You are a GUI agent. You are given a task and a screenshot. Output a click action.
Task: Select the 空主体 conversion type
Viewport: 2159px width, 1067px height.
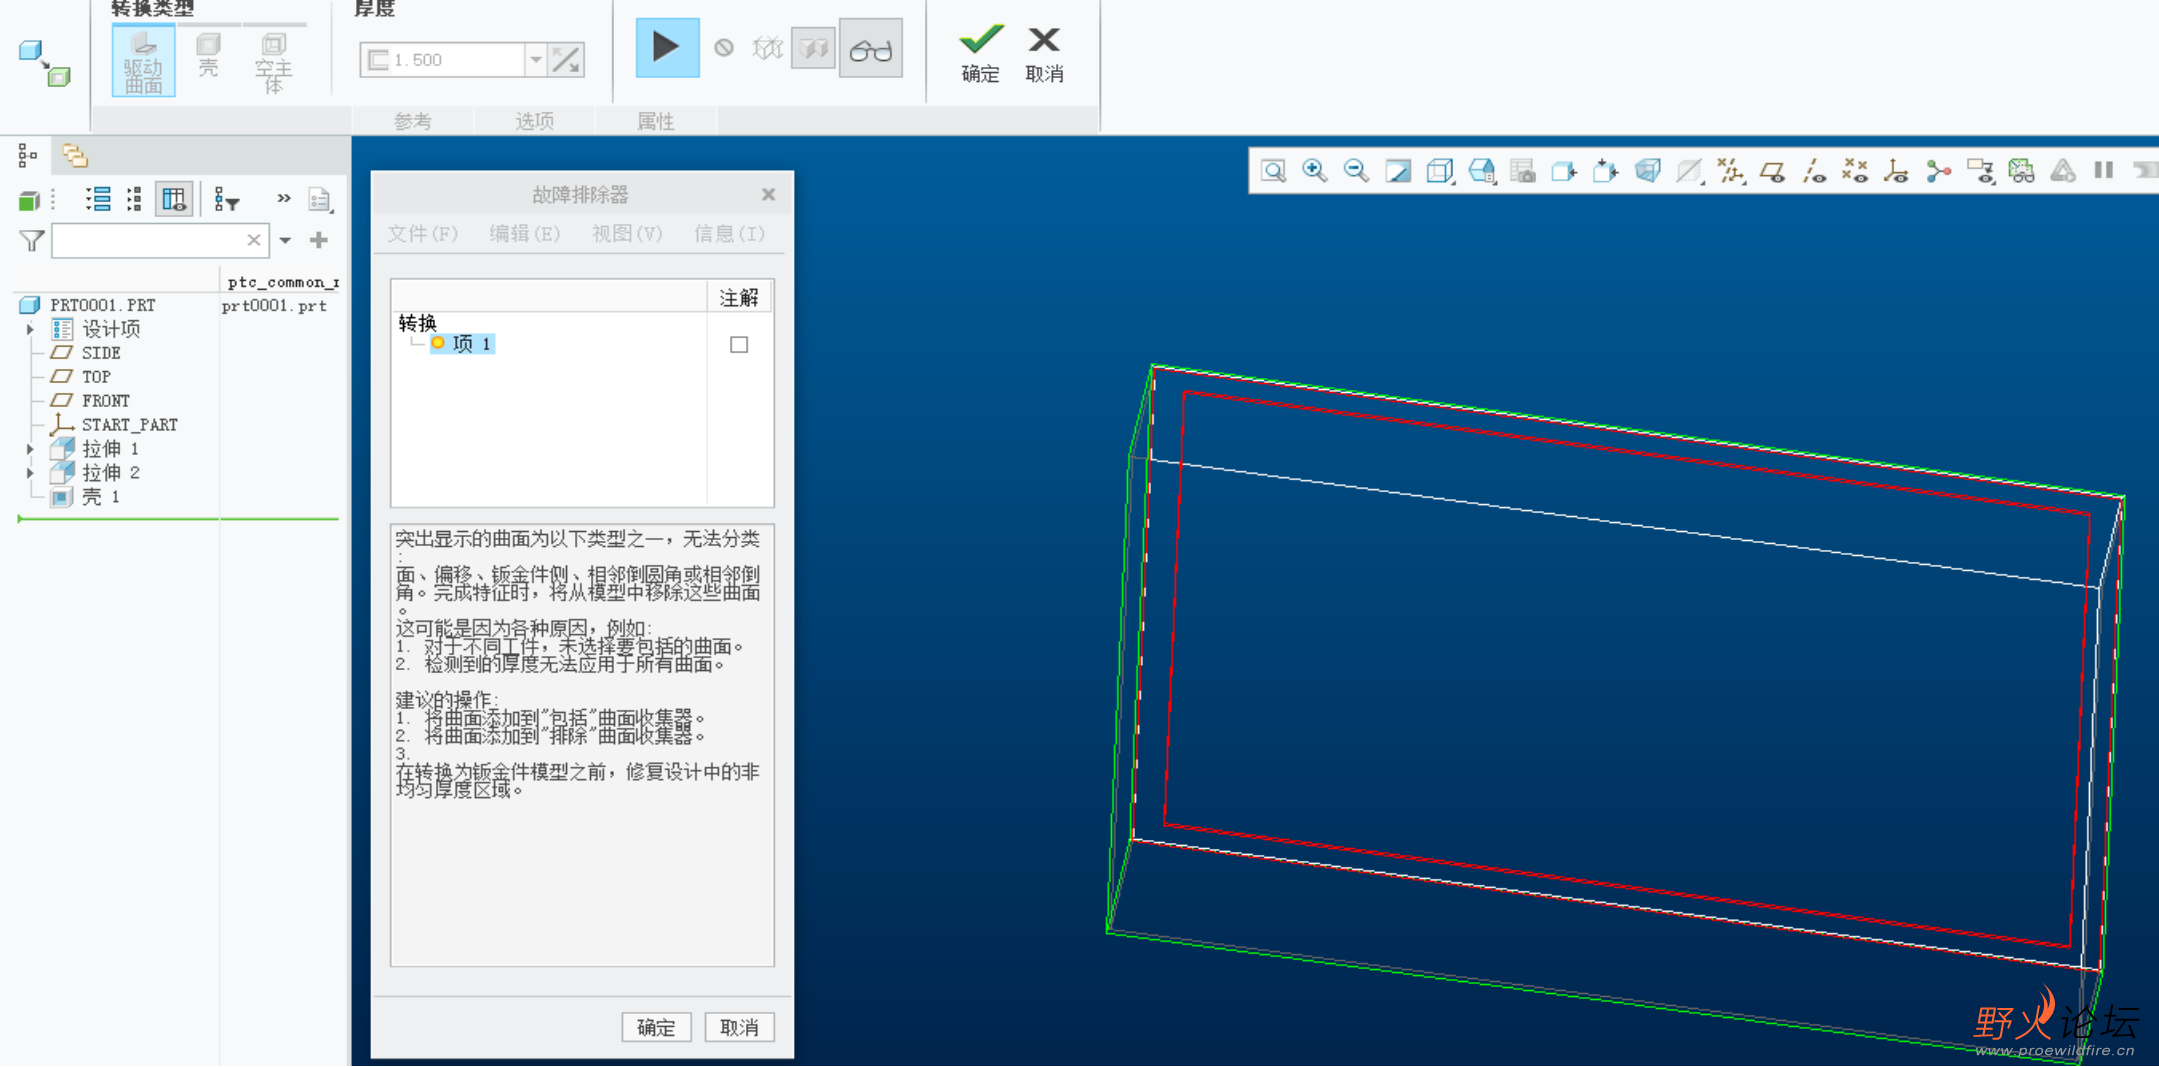click(x=273, y=62)
